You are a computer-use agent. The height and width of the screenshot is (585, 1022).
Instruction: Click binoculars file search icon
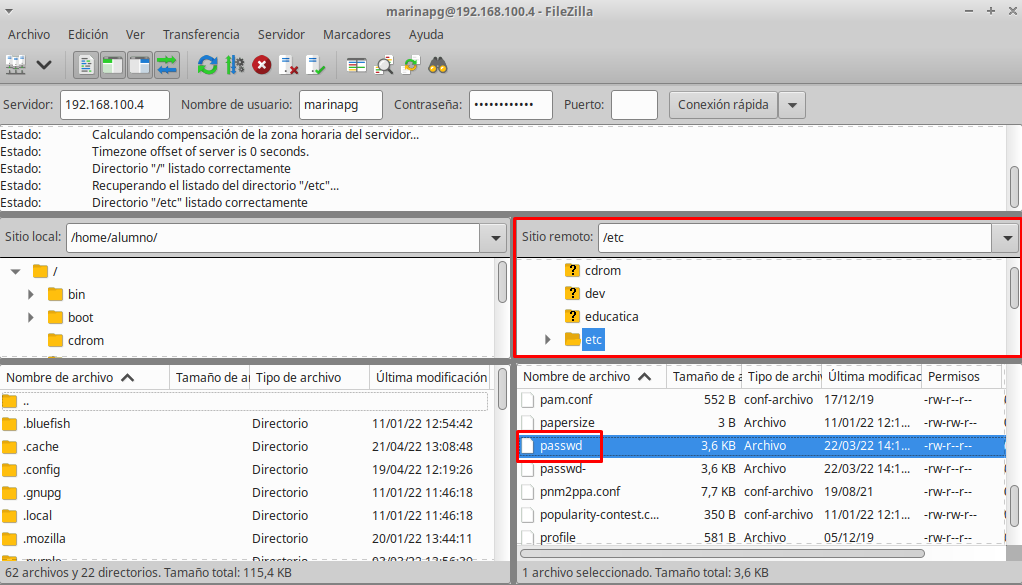(x=438, y=65)
